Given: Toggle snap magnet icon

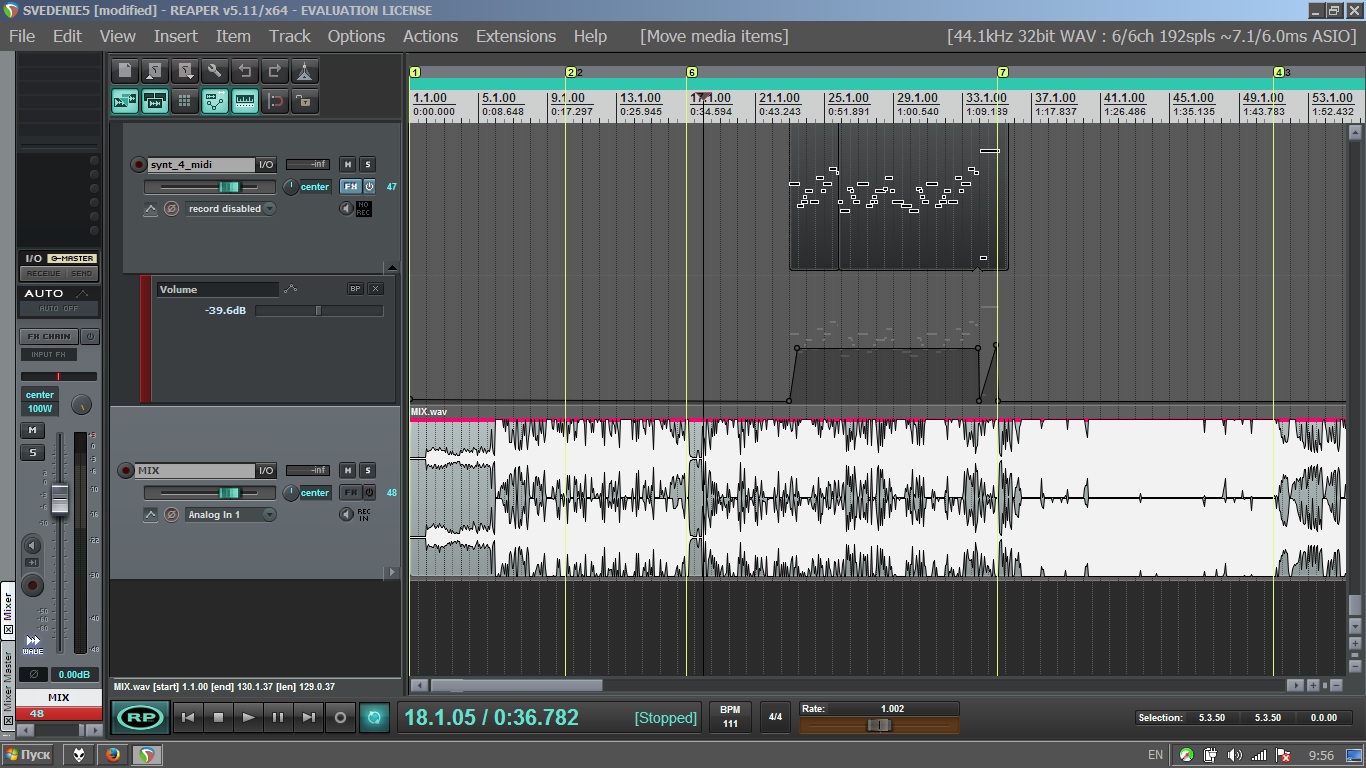Looking at the screenshot, I should [x=275, y=101].
